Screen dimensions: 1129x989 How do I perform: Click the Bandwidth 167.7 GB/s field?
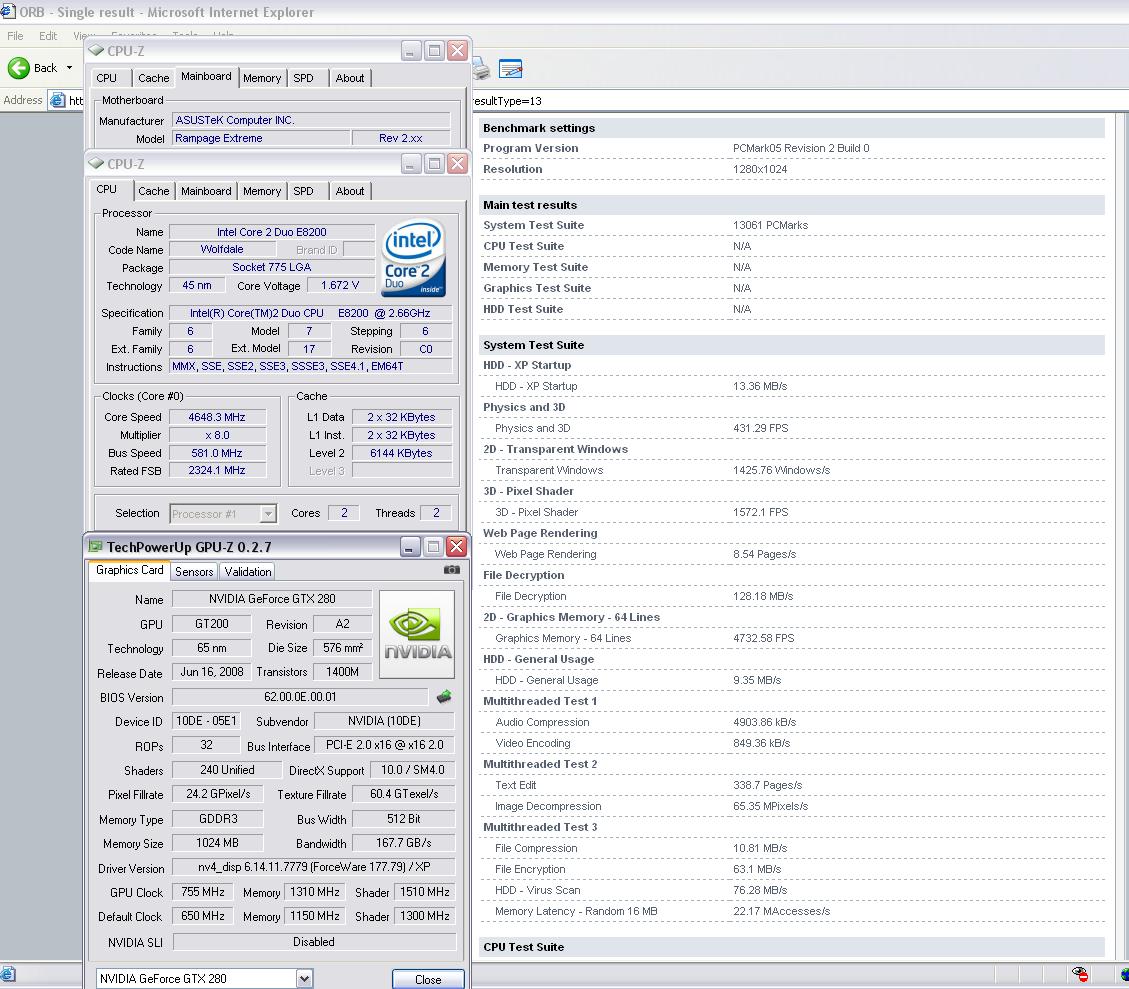(x=403, y=843)
